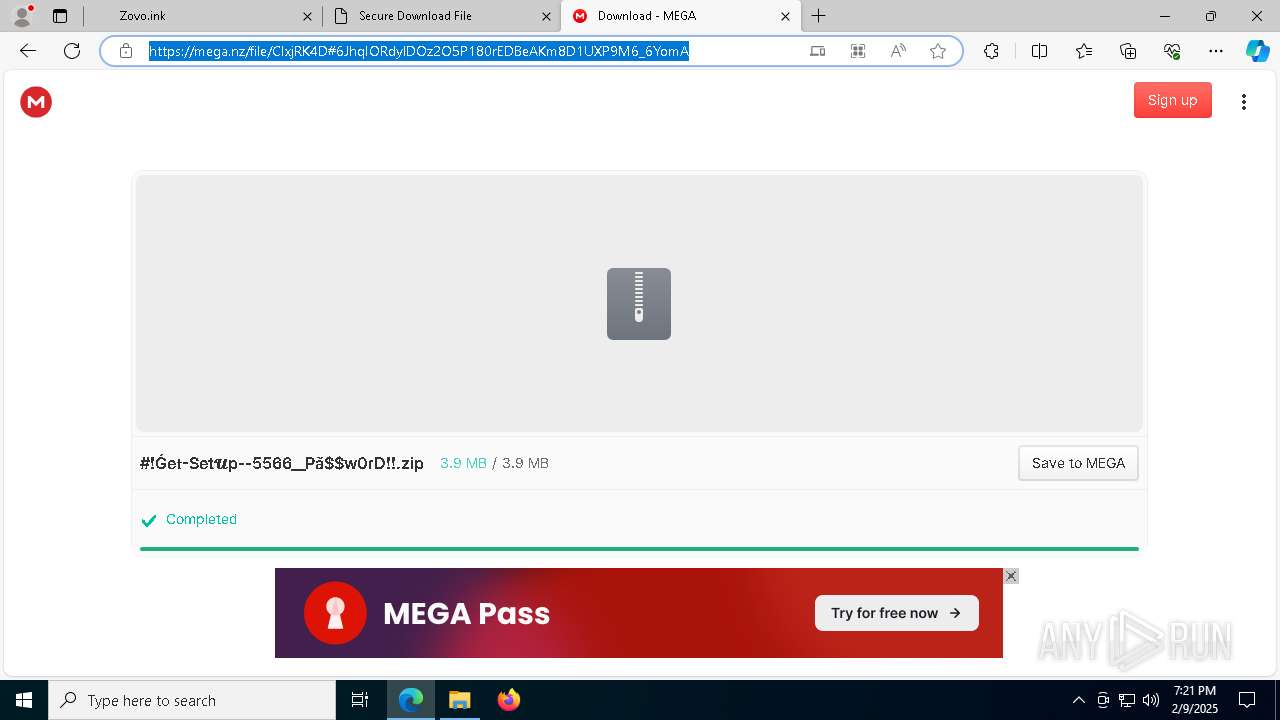The image size is (1280, 720).
Task: Show hidden system tray icons
Action: (1078, 700)
